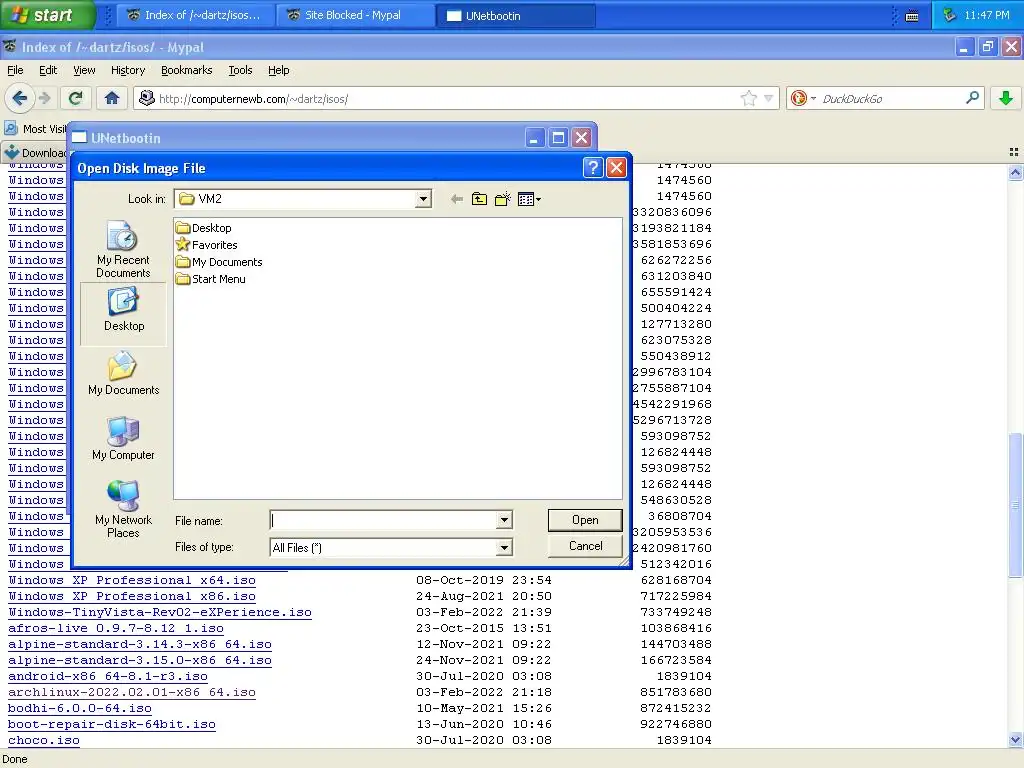Go up one folder level icon
The height and width of the screenshot is (768, 1024).
479,199
